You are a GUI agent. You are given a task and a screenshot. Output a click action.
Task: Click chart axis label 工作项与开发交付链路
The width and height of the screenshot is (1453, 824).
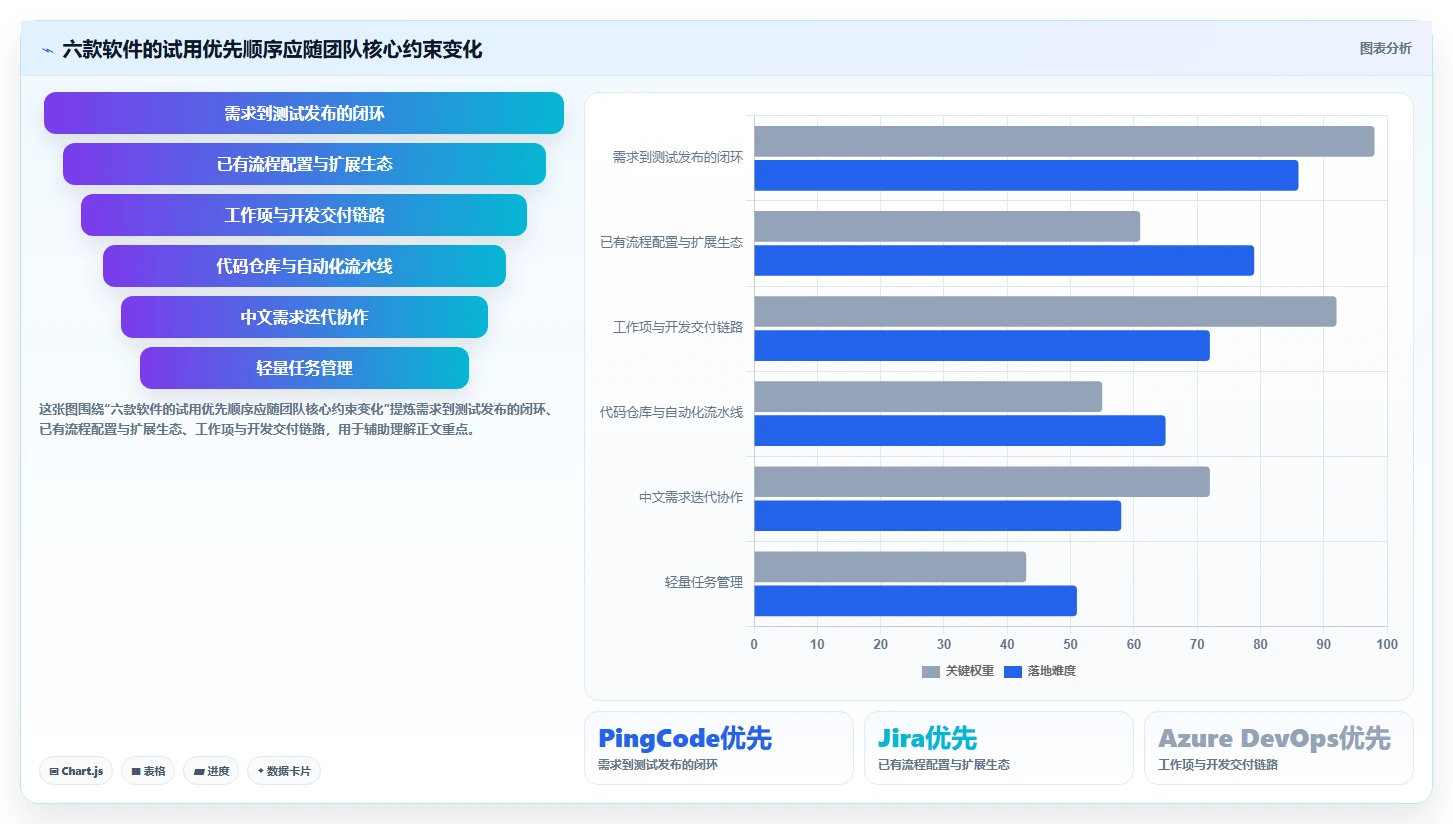678,327
